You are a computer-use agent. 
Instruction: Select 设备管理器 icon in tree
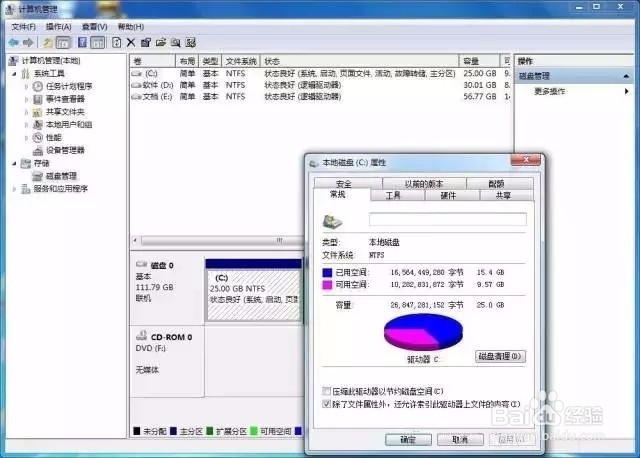coord(38,150)
